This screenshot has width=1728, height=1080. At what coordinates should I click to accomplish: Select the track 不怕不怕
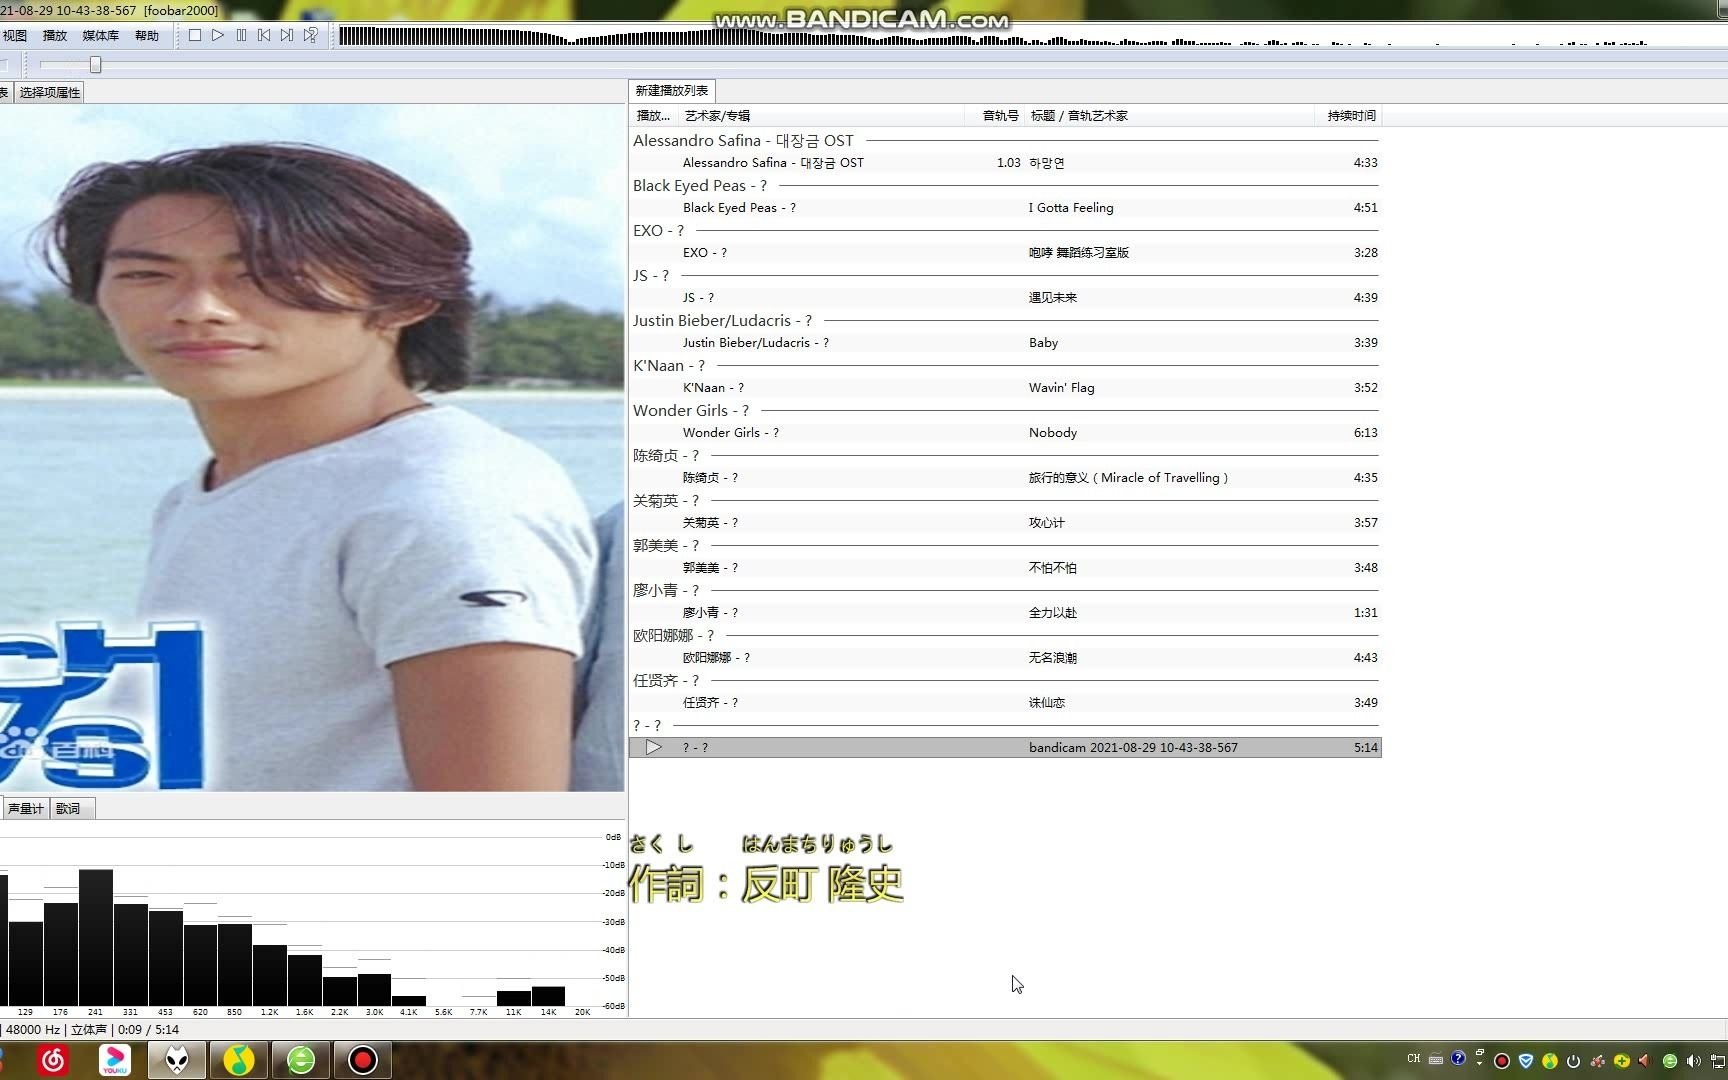[1005, 568]
